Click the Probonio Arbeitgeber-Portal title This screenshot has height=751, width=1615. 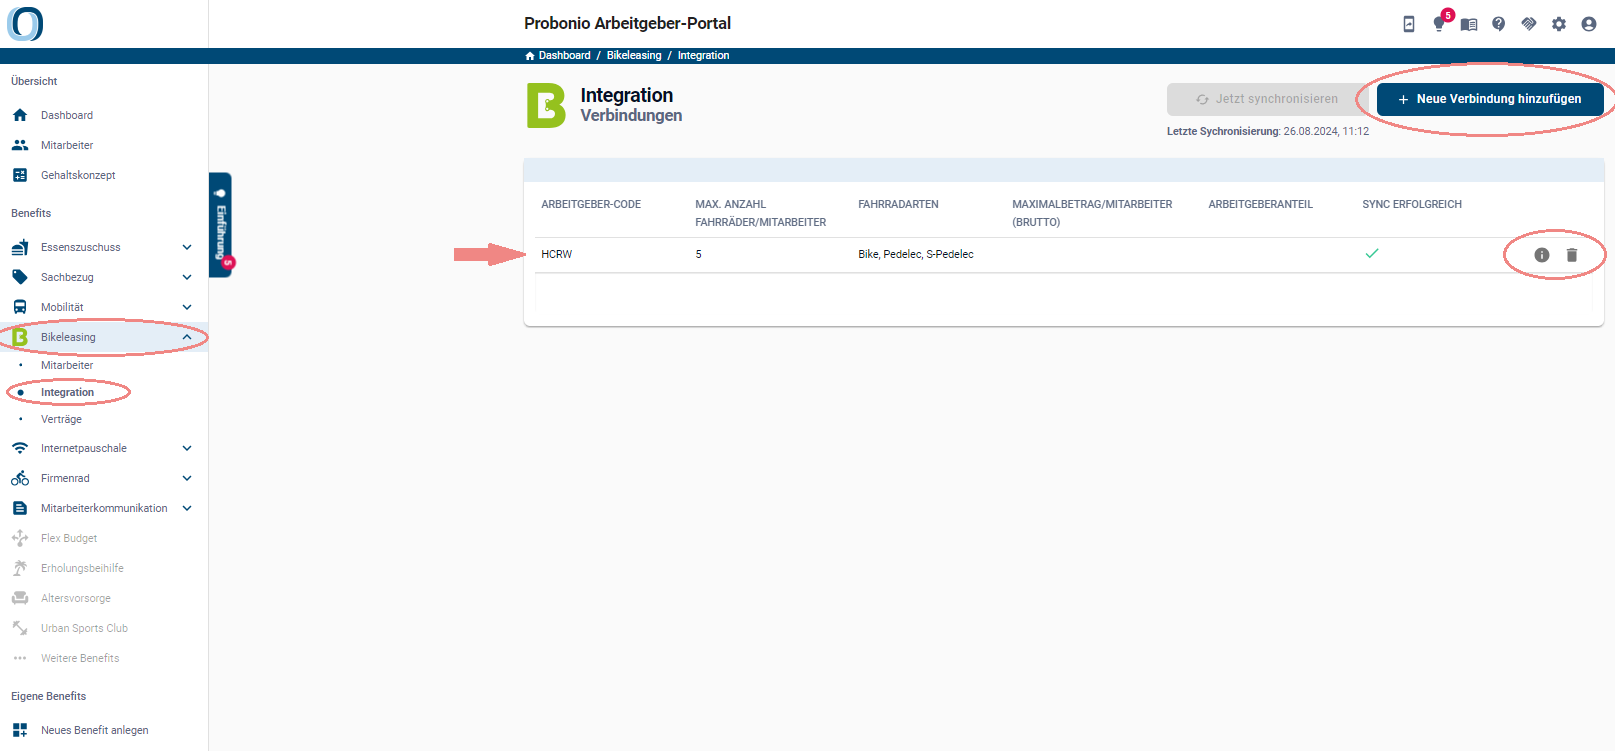[x=627, y=23]
